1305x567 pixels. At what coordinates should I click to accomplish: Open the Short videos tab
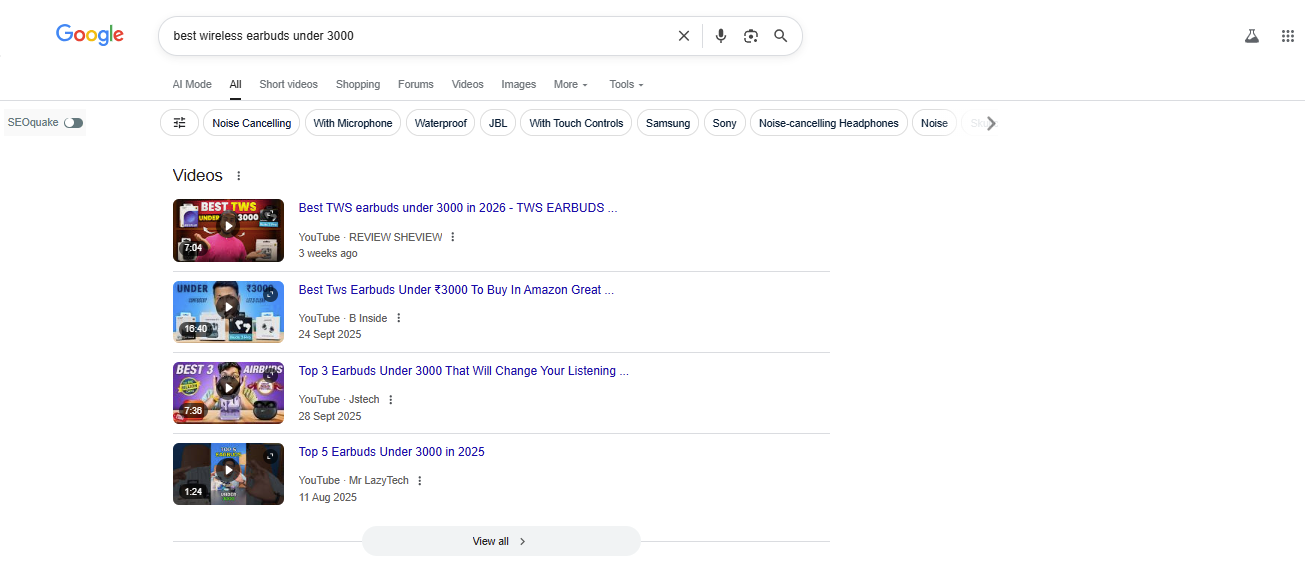[x=289, y=84]
